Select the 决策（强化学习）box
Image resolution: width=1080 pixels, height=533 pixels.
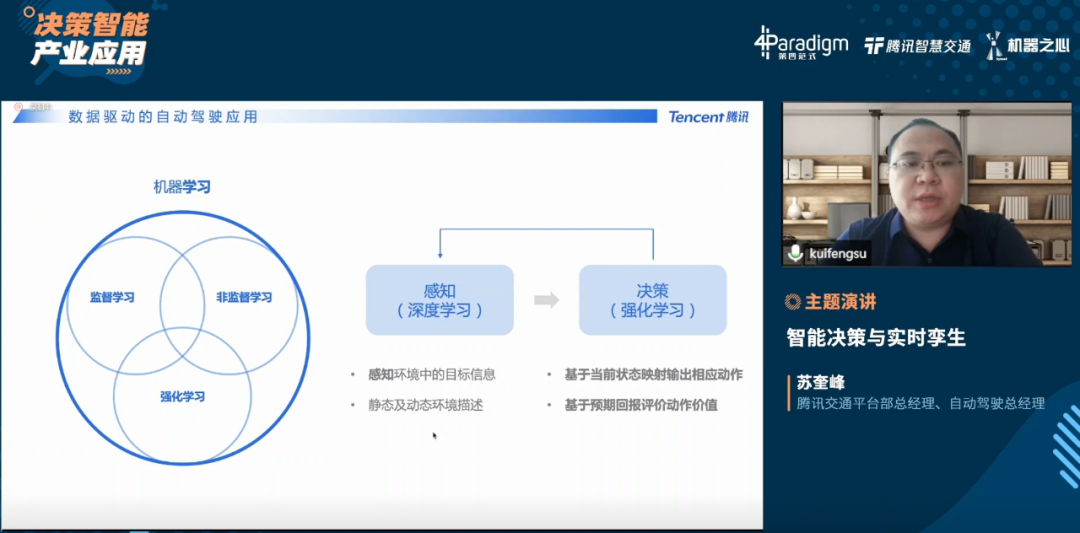tap(652, 300)
